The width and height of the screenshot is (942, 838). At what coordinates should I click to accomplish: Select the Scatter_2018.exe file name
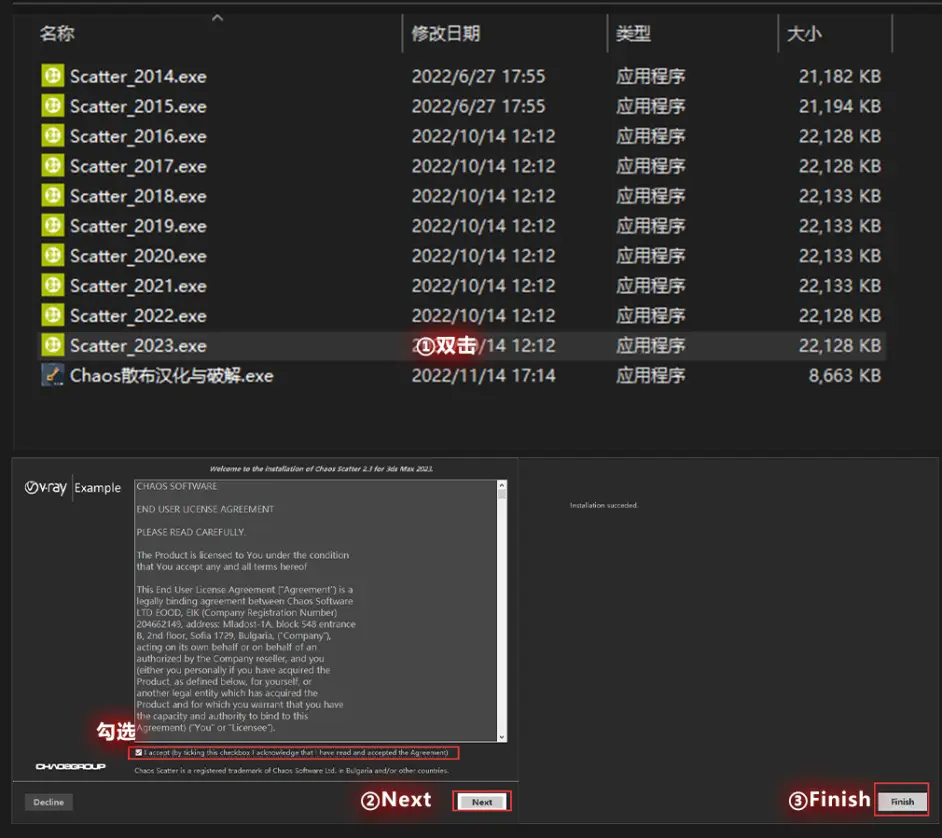138,196
